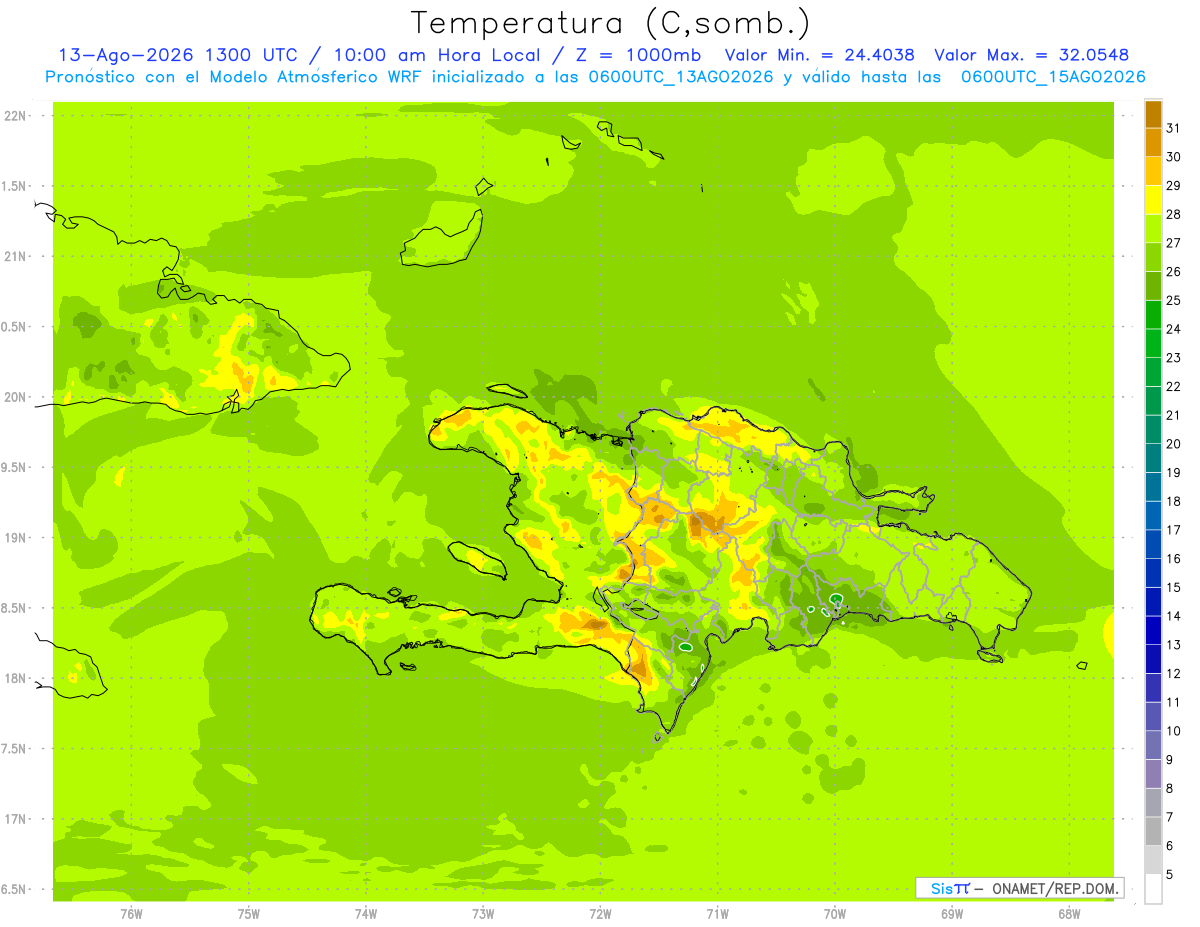Click the 'Valor Max. = 32.0548' text
Image resolution: width=1200 pixels, height=927 pixels.
pyautogui.click(x=1032, y=55)
